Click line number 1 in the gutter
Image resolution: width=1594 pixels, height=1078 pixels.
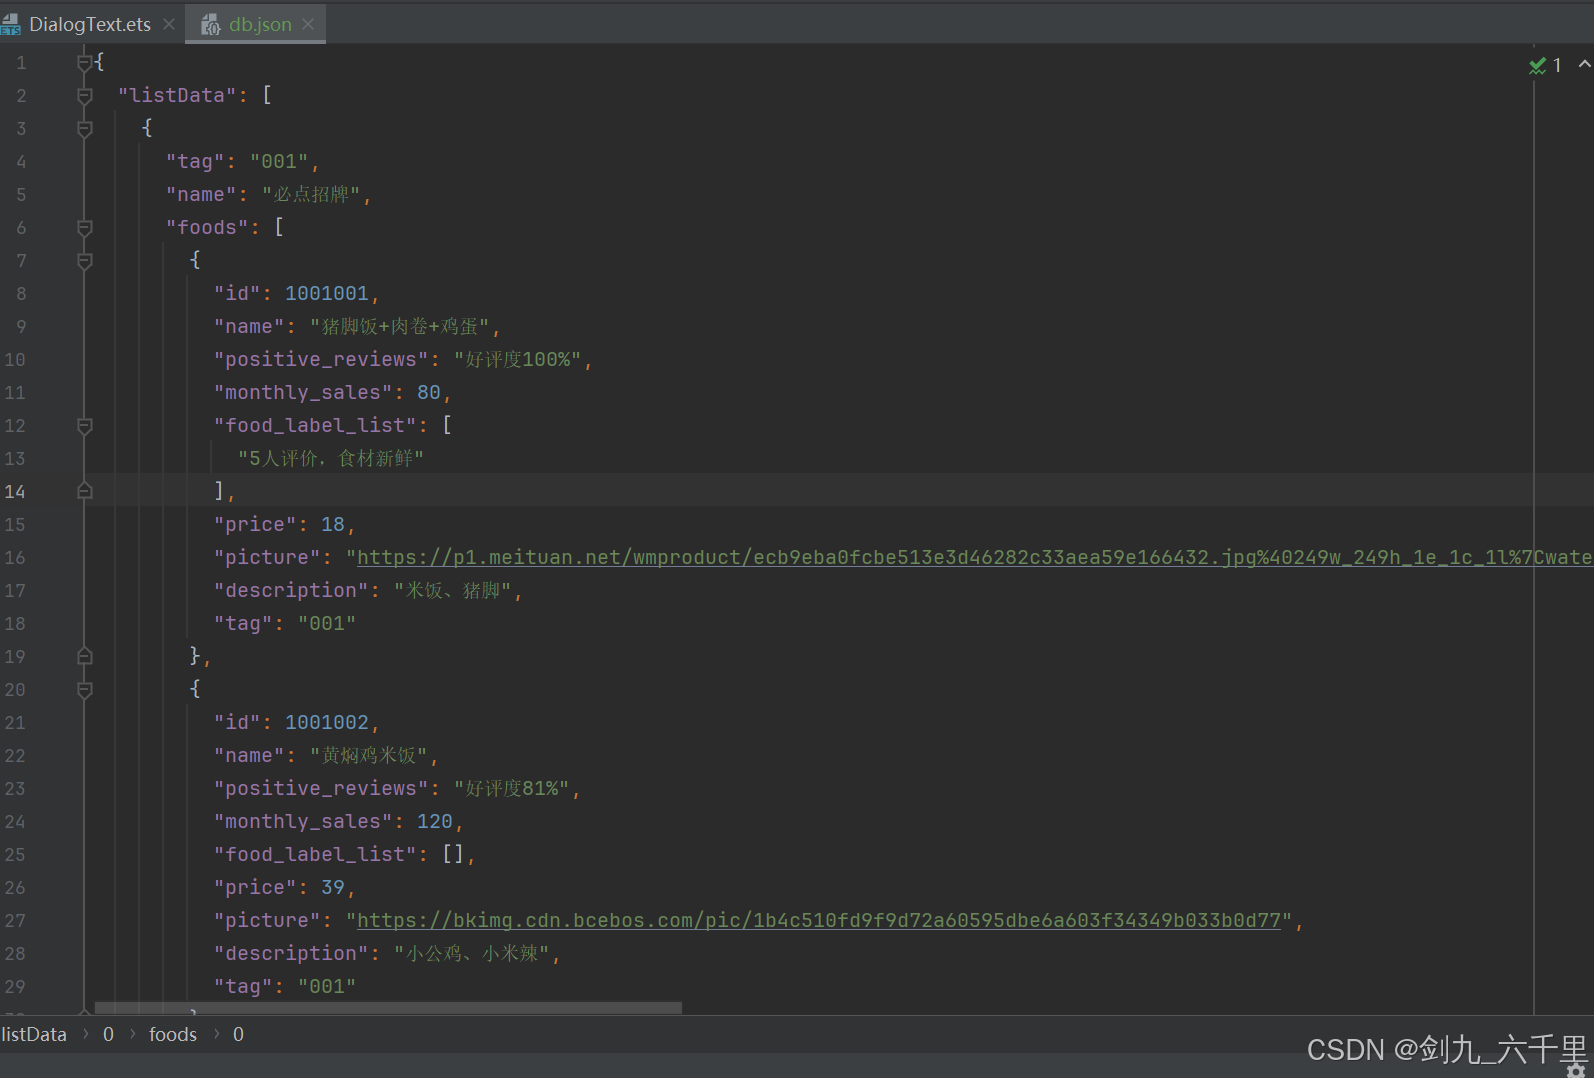tap(21, 63)
